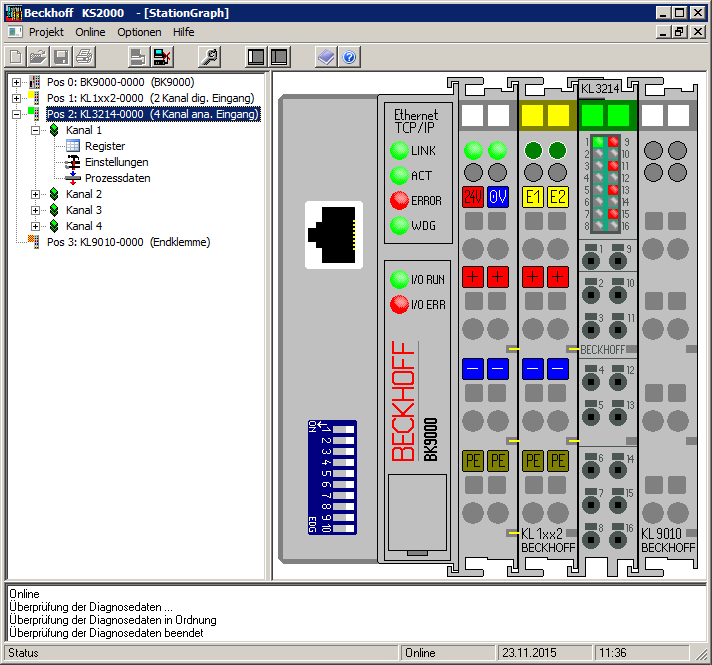The image size is (712, 665).
Task: Click the red 24V terminal label
Action: point(473,197)
